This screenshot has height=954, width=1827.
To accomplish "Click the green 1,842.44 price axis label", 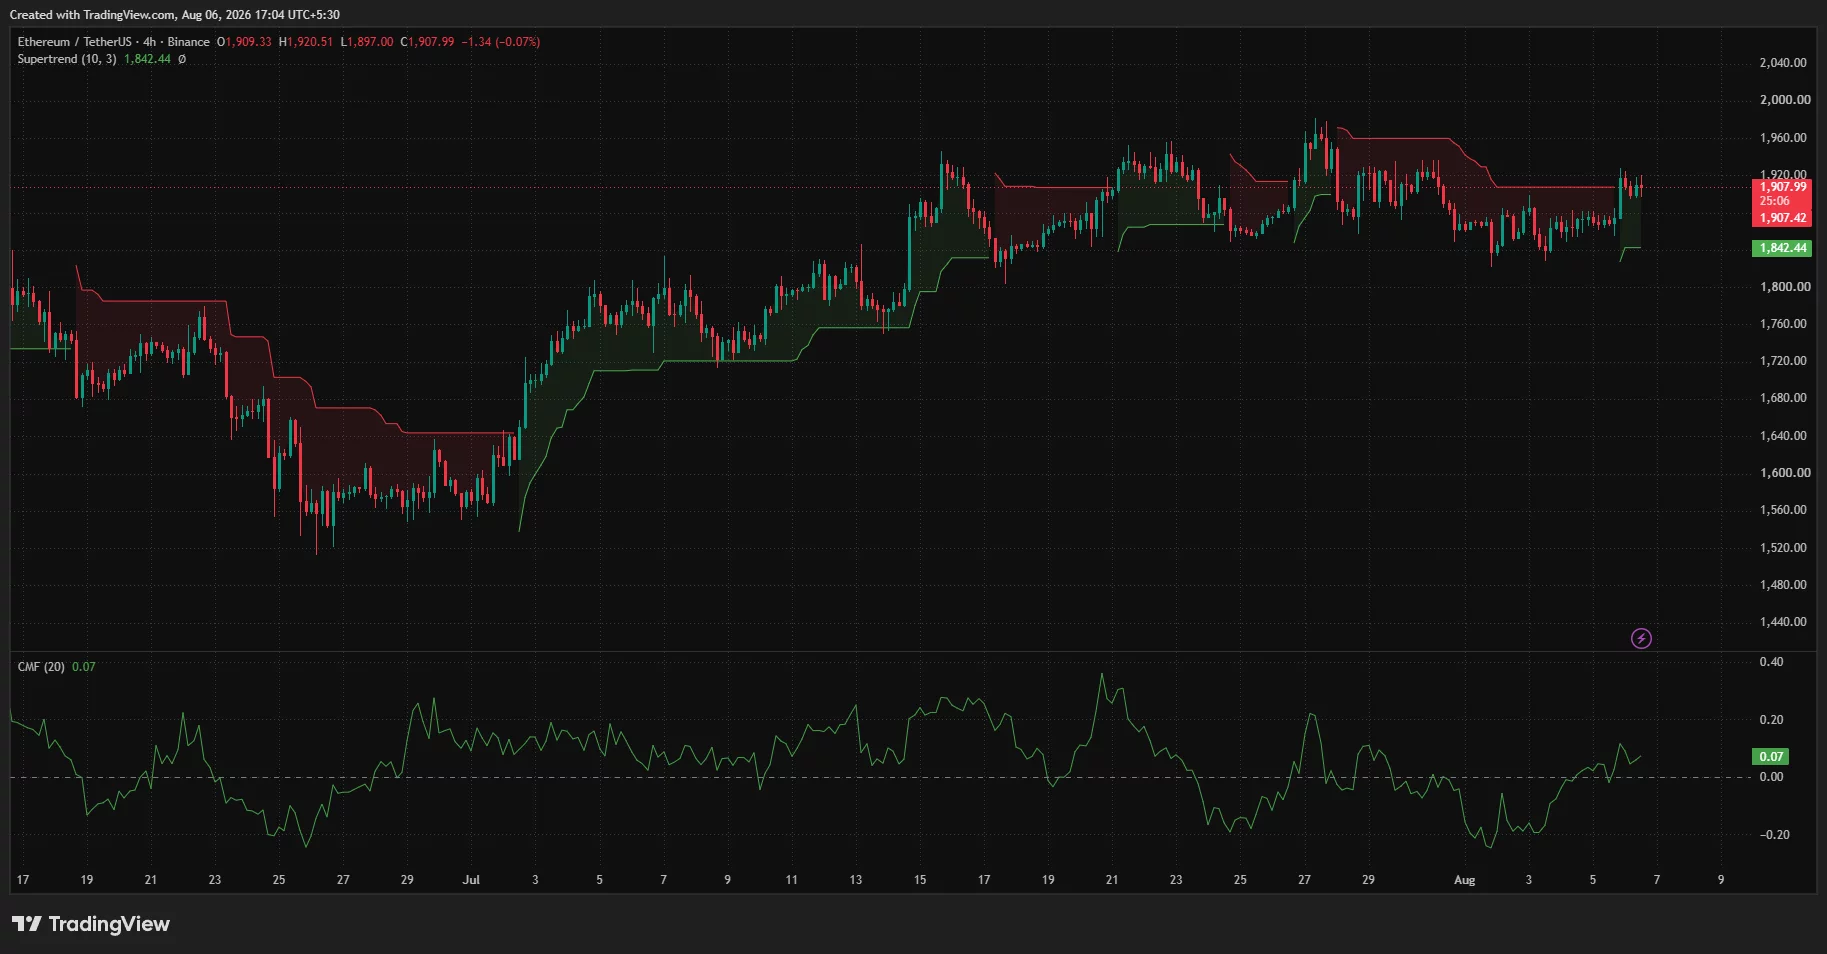I will tap(1783, 248).
